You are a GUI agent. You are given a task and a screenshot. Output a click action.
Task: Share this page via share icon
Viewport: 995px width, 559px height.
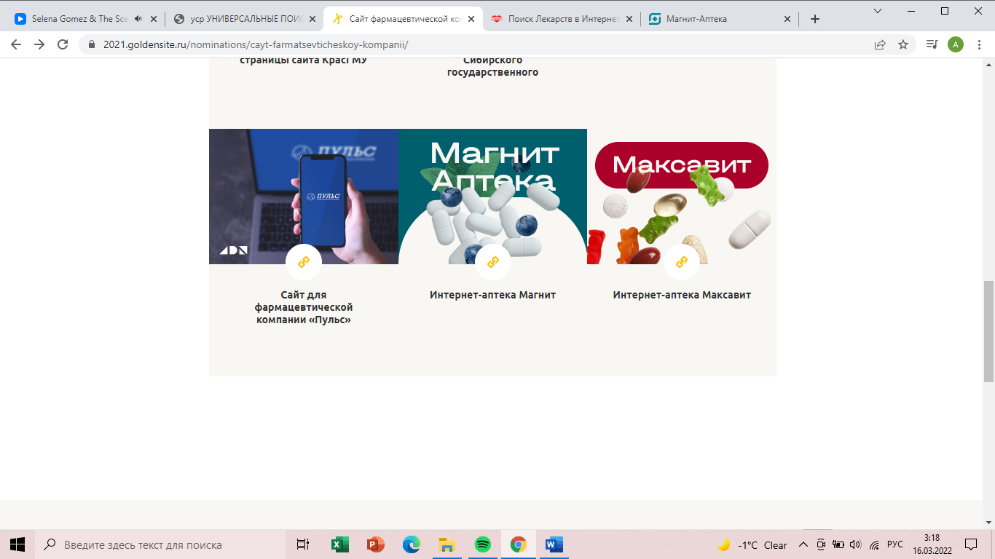tap(880, 44)
